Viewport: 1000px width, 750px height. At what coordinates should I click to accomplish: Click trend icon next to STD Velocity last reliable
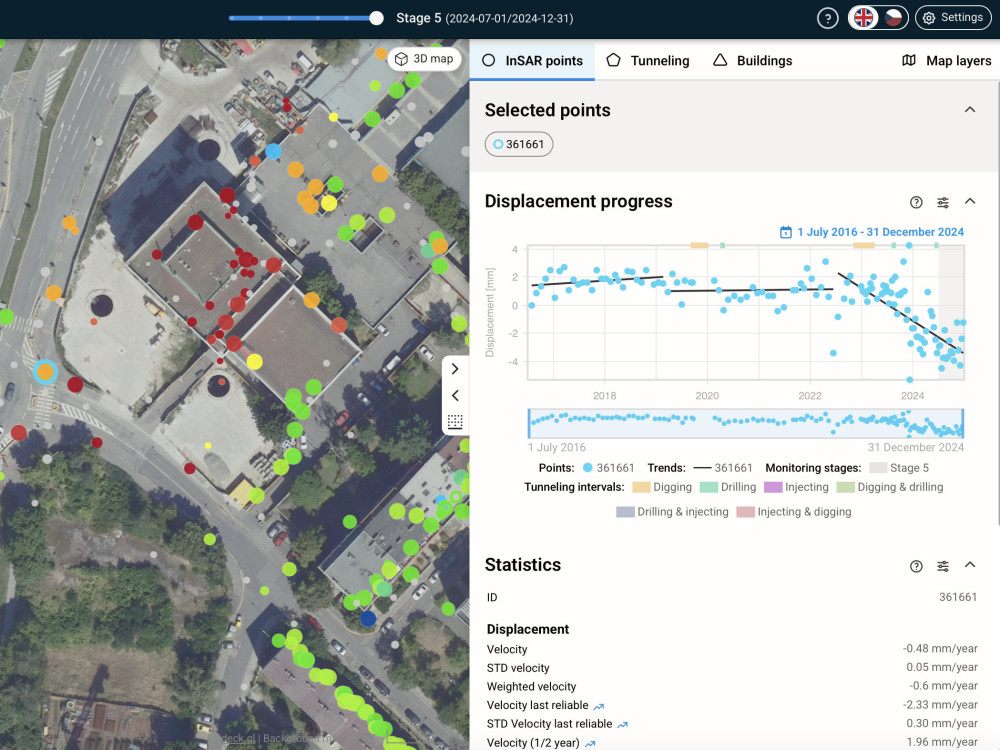pyautogui.click(x=622, y=725)
